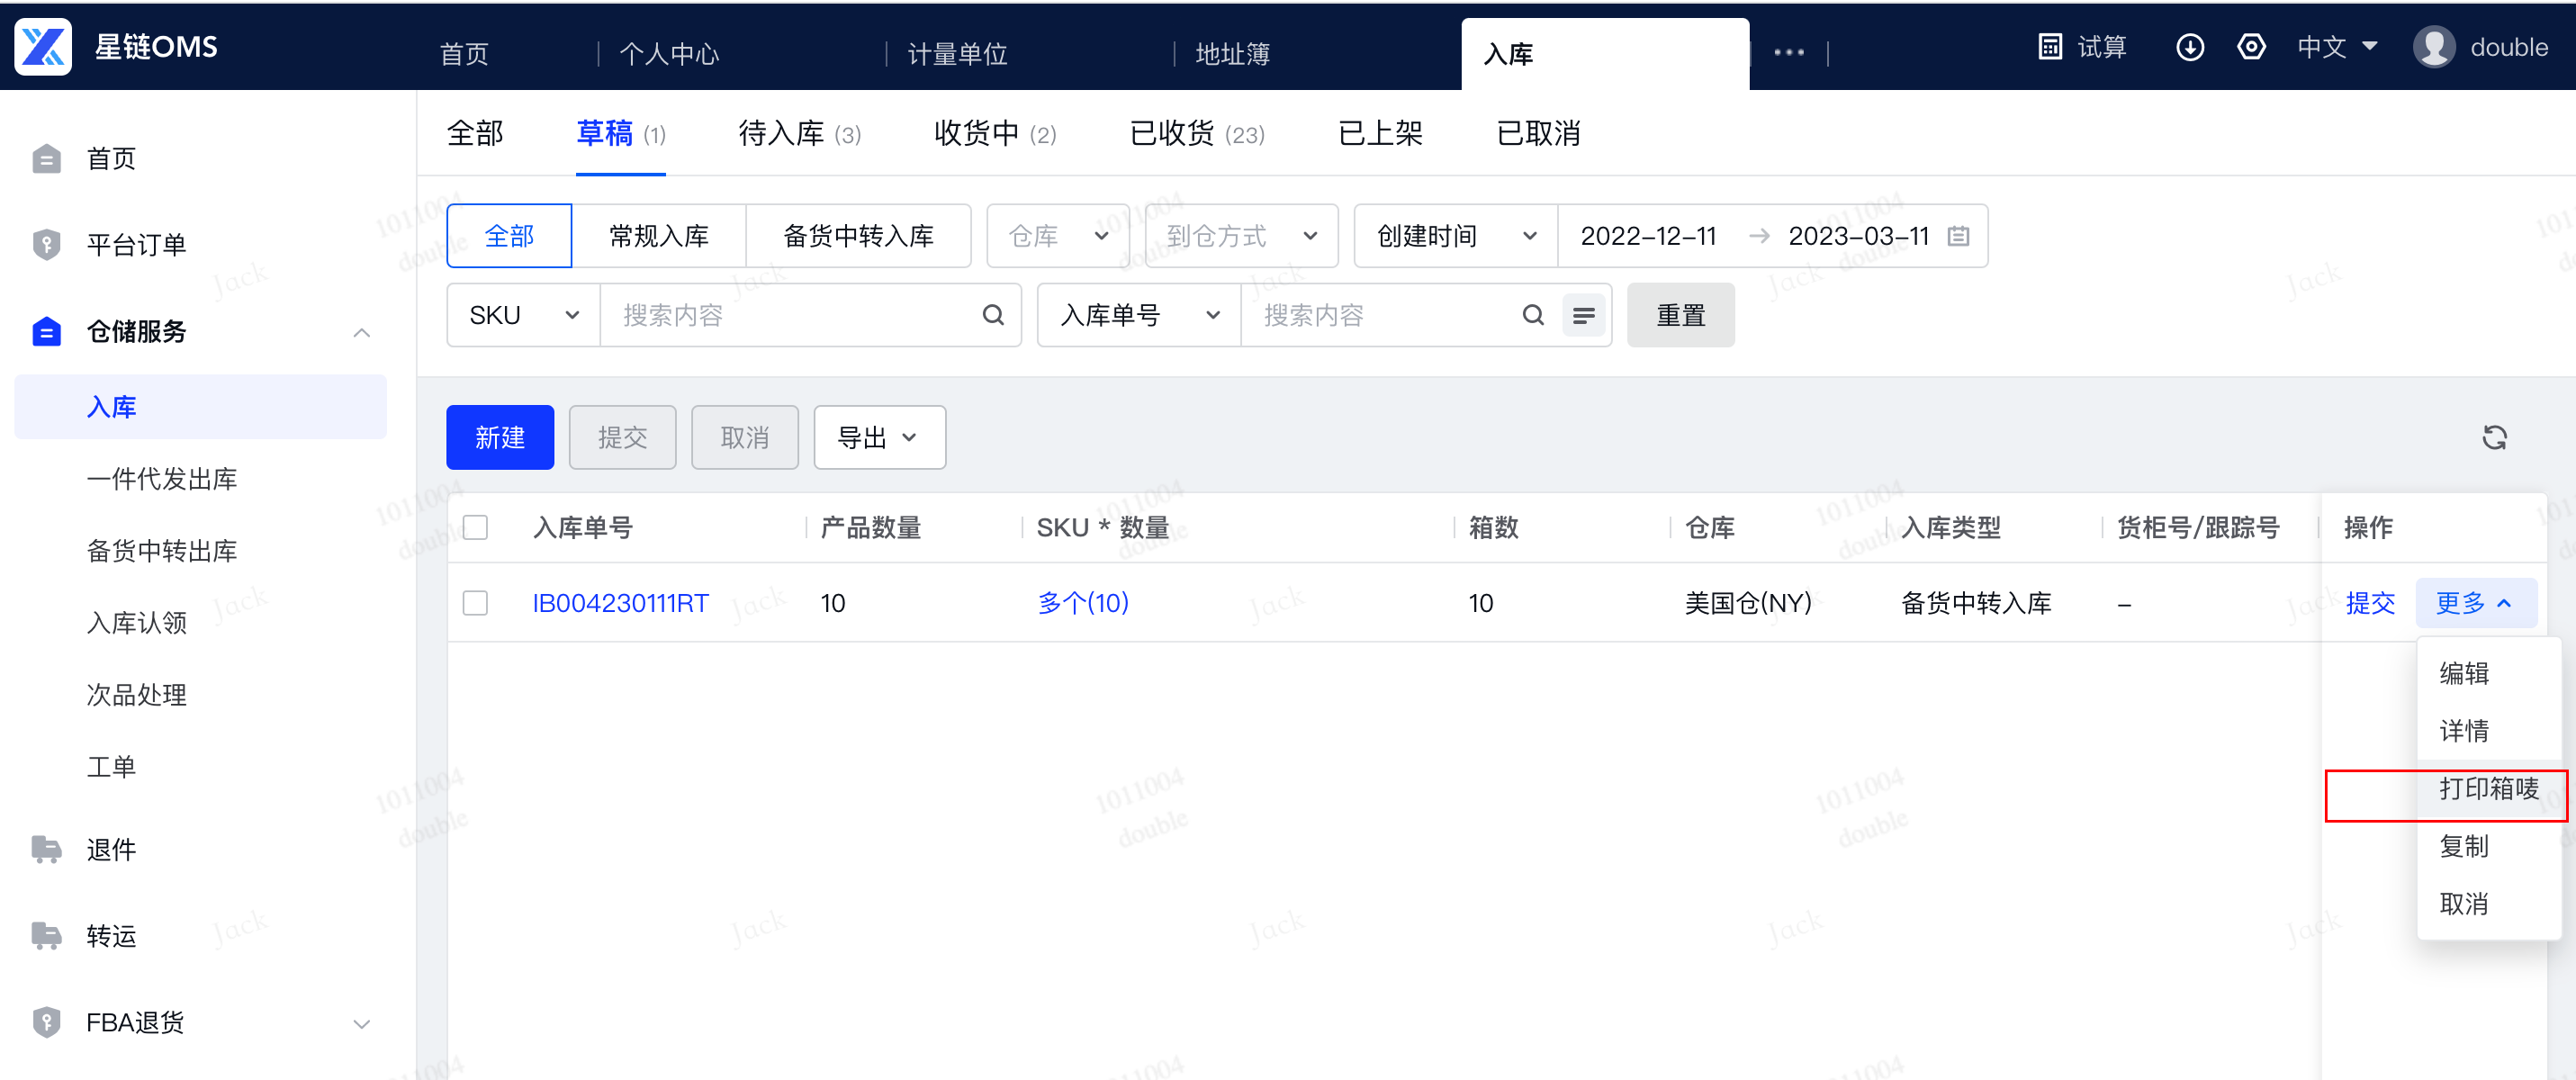
Task: Click the 多个(10) SKU link
Action: tap(1083, 604)
